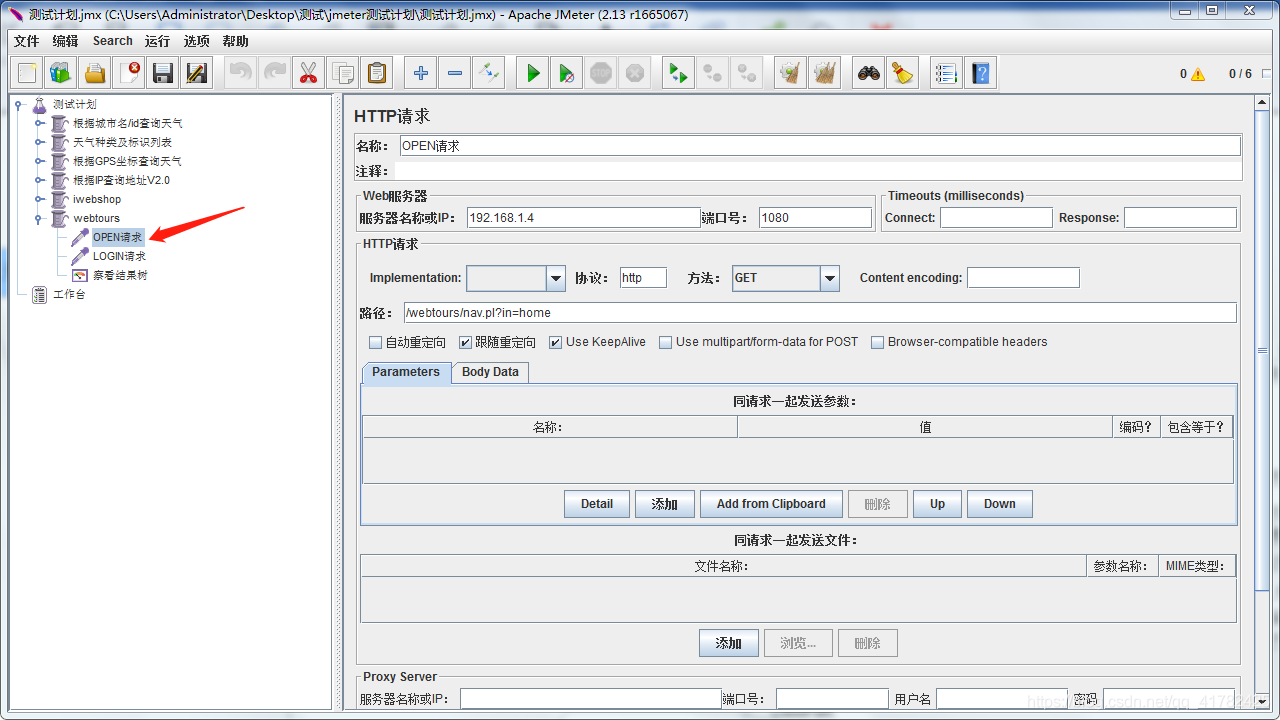Select the Parameters tab
Screen dimensions: 1280x720
click(x=406, y=372)
